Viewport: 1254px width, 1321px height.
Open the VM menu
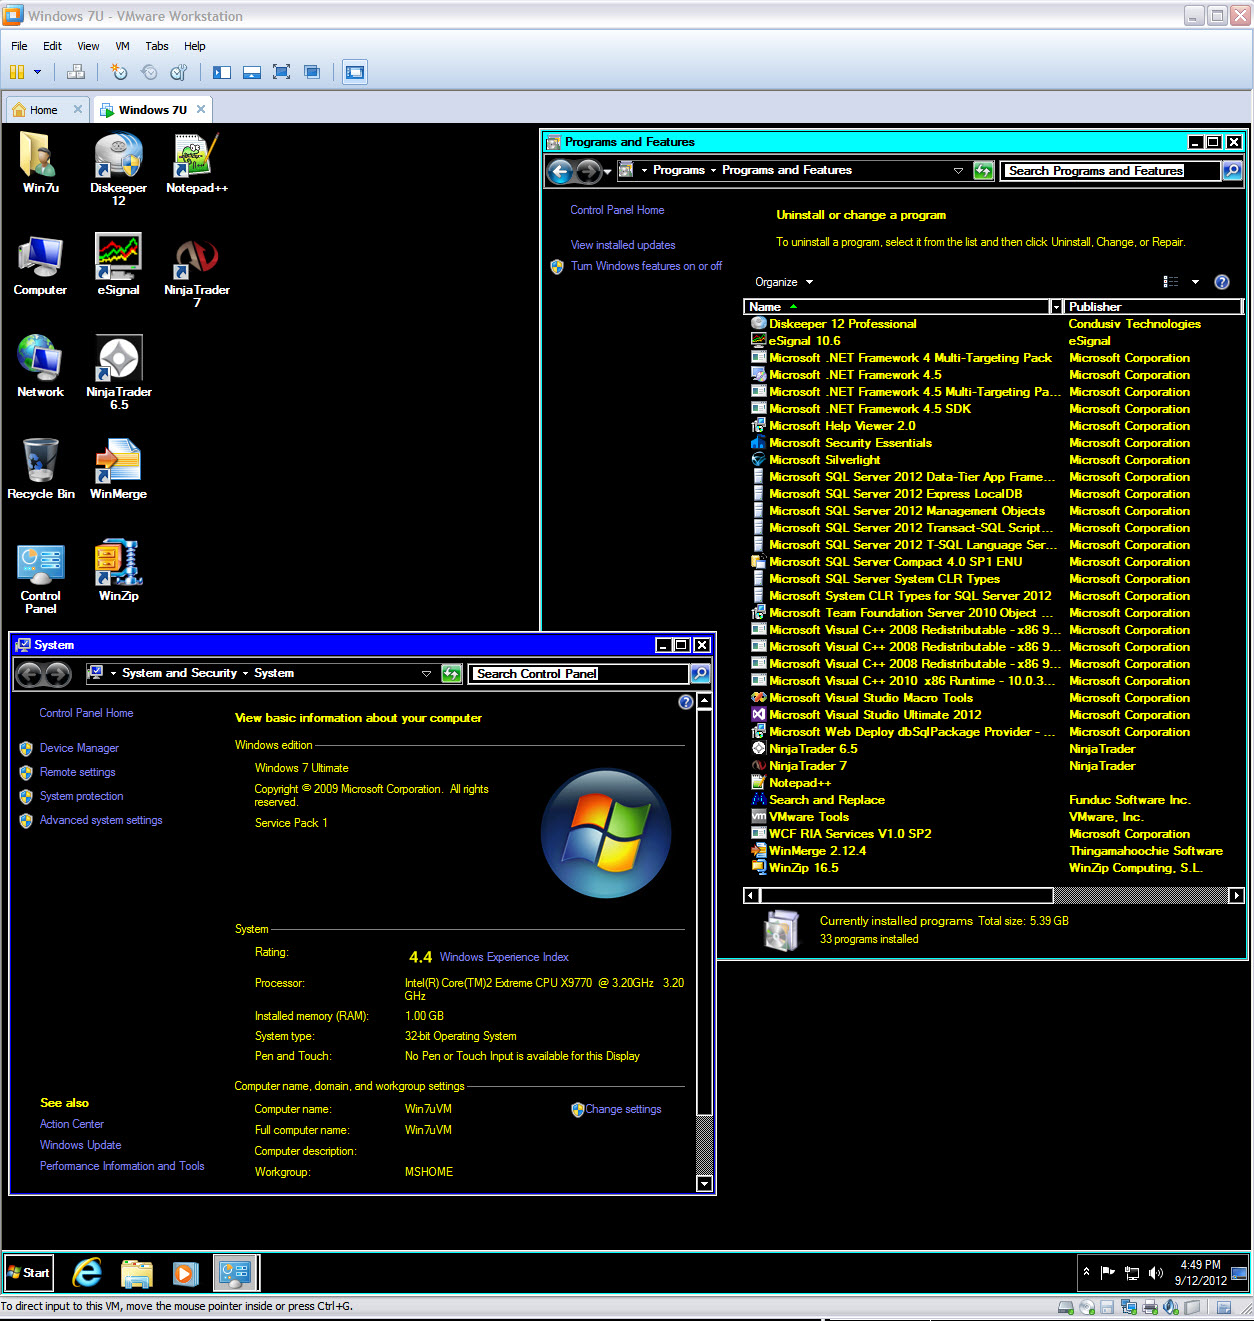click(122, 46)
